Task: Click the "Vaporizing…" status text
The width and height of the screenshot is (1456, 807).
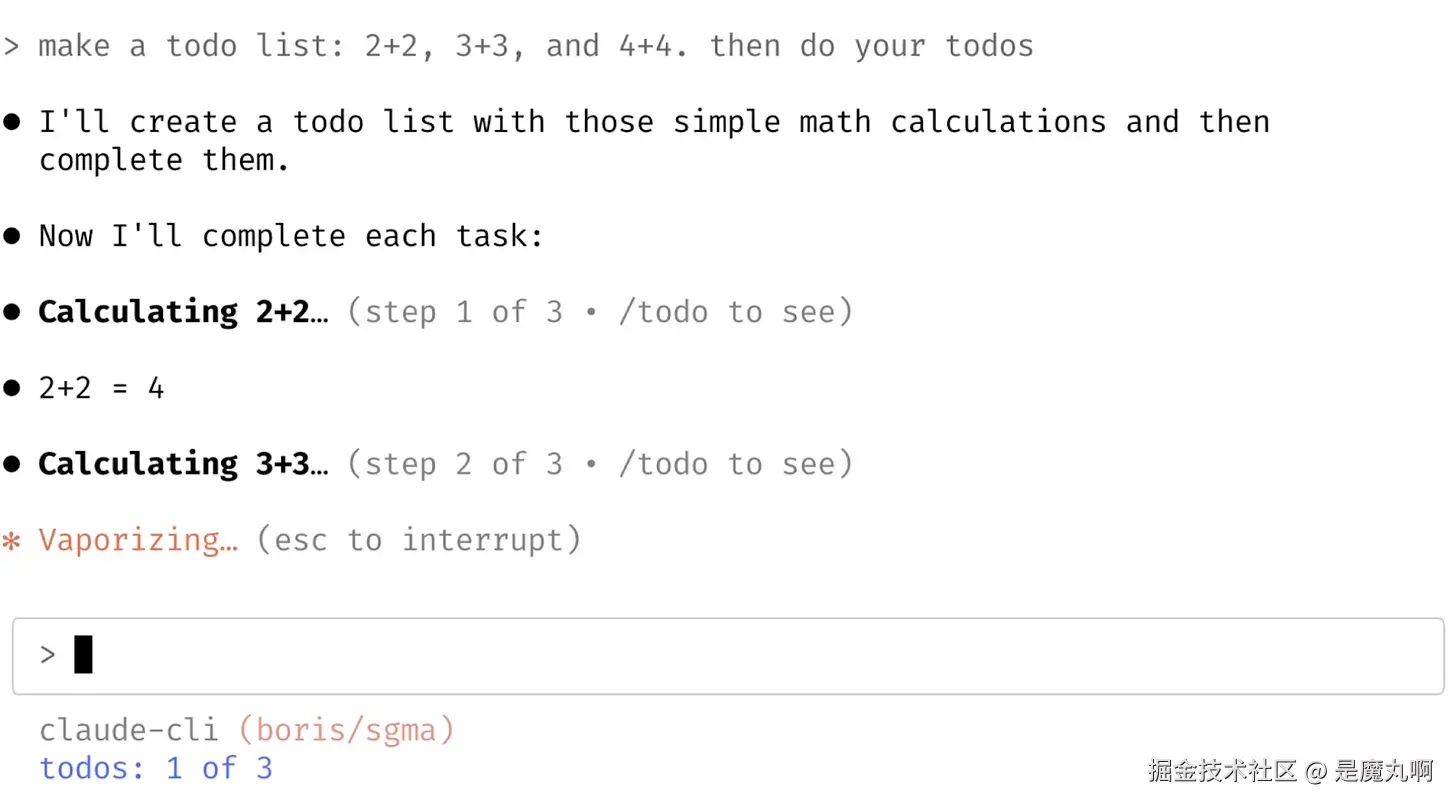Action: pyautogui.click(x=138, y=540)
